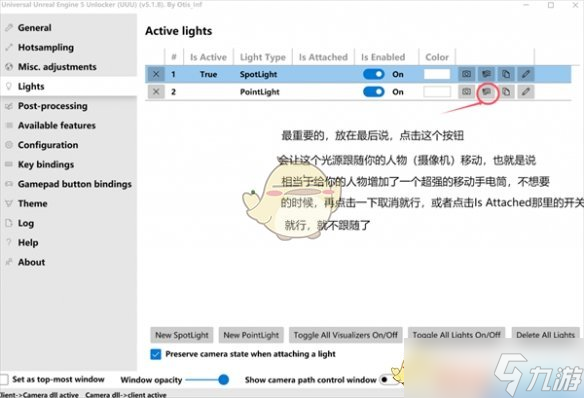Viewport: 584px width, 398px height.
Task: Toggle SpotLight Is Enabled switch
Action: click(374, 74)
